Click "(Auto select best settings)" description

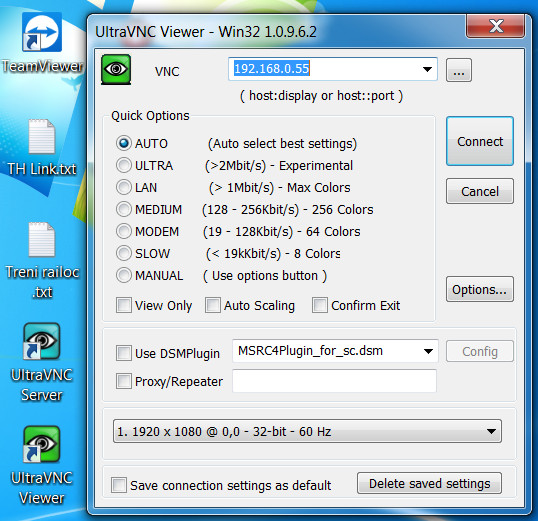pyautogui.click(x=282, y=143)
